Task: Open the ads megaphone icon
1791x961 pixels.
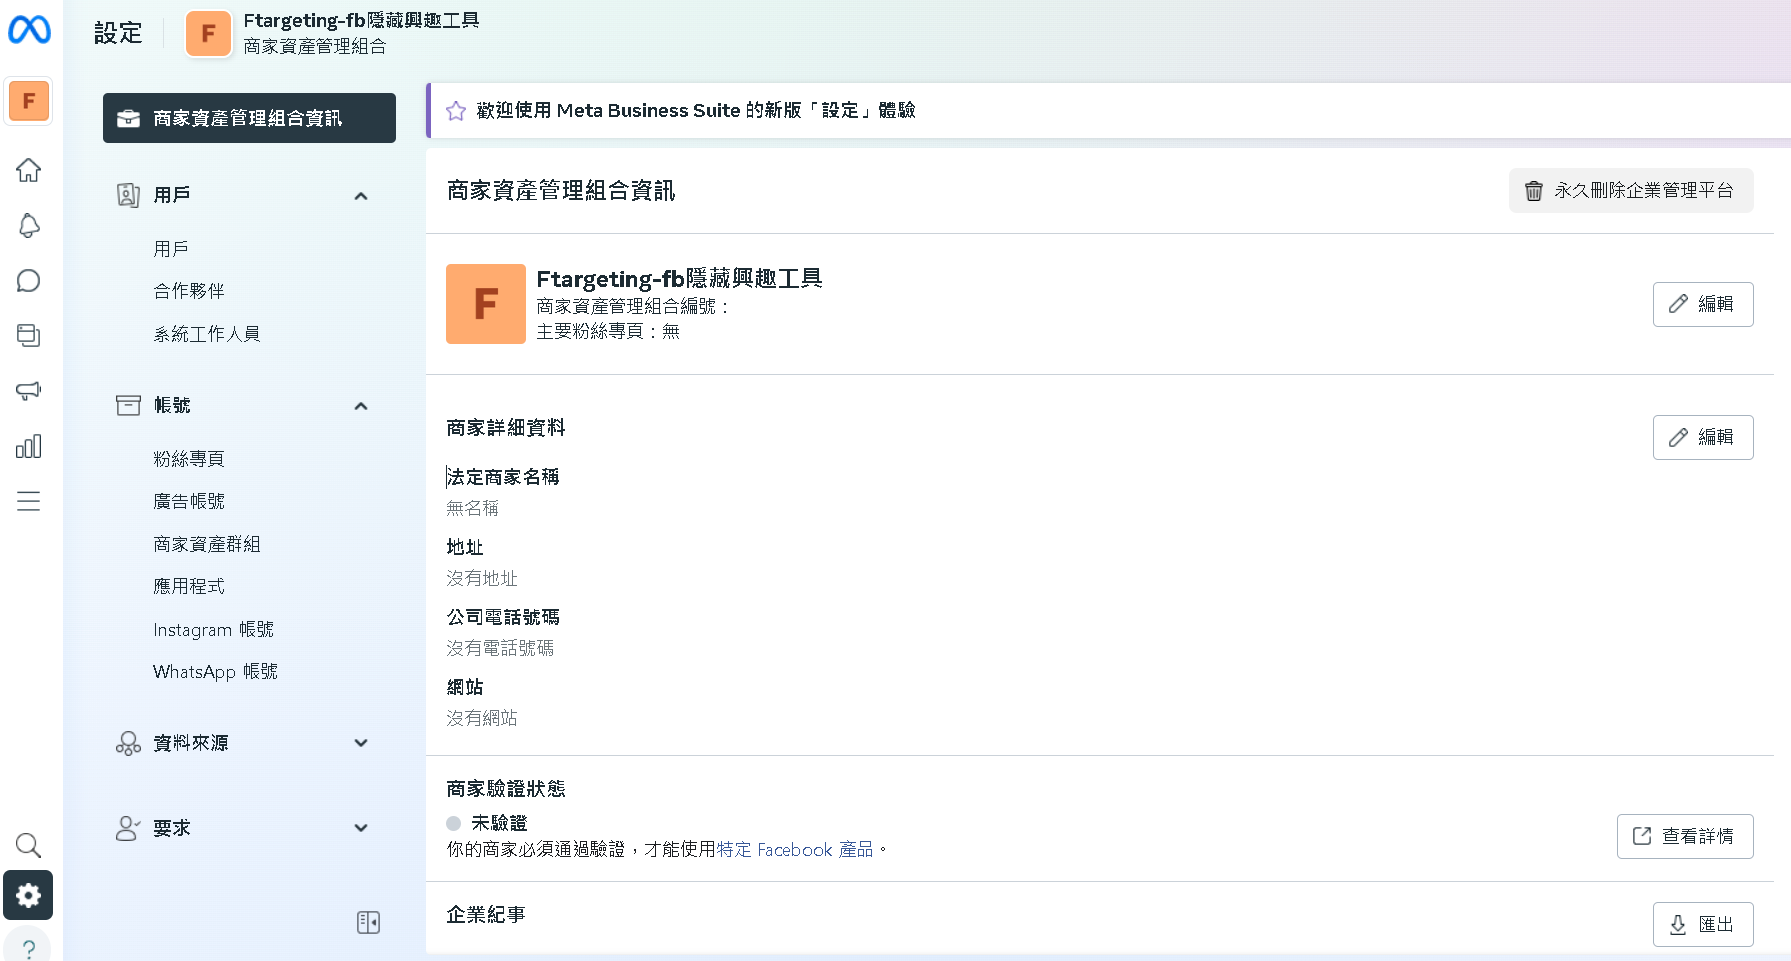Action: (29, 391)
